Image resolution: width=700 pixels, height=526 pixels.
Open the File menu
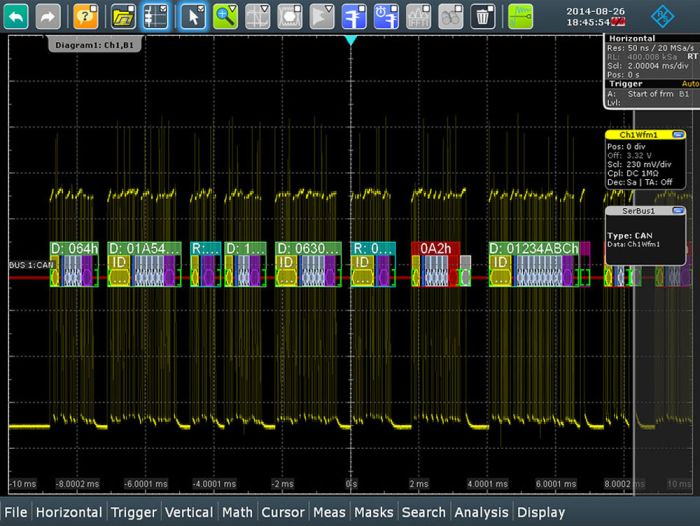pyautogui.click(x=16, y=512)
